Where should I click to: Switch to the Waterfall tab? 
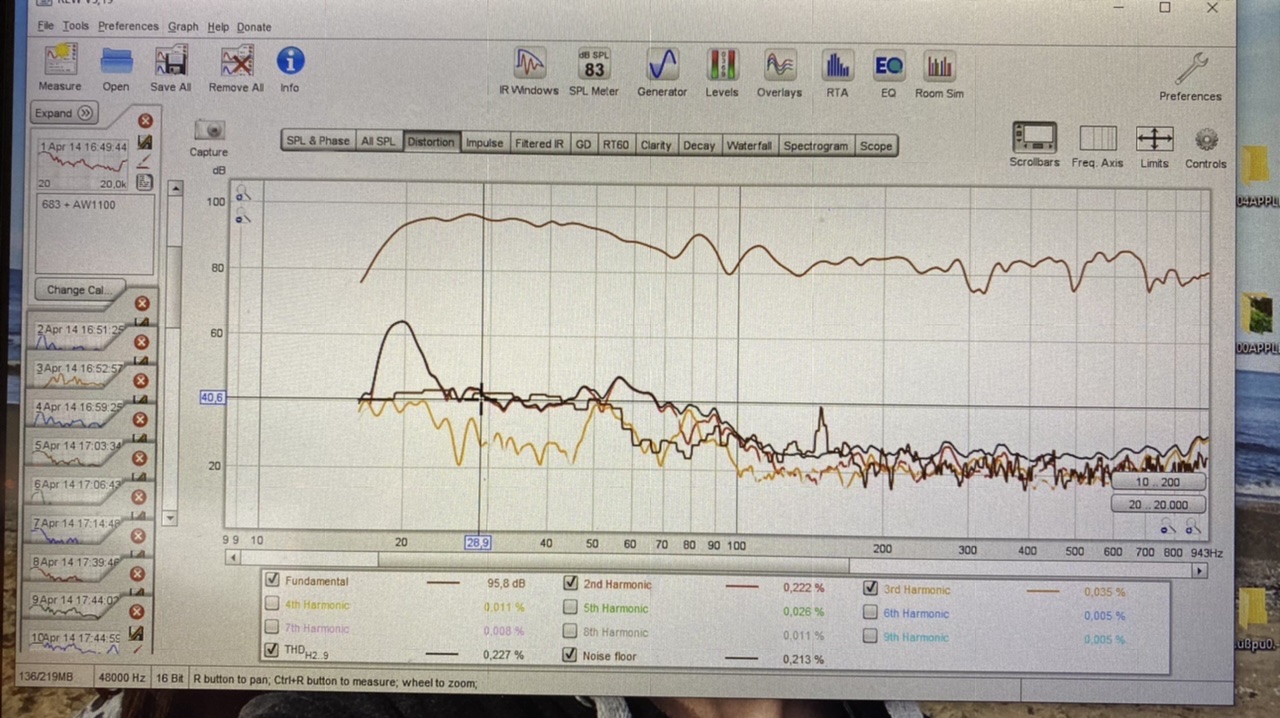pos(748,145)
